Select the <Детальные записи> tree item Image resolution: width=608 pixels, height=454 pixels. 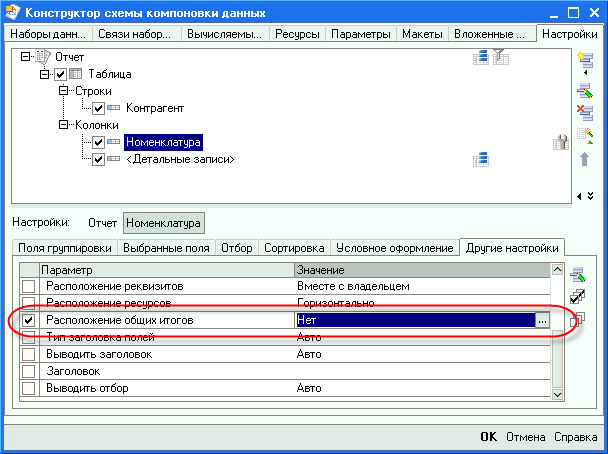(180, 159)
